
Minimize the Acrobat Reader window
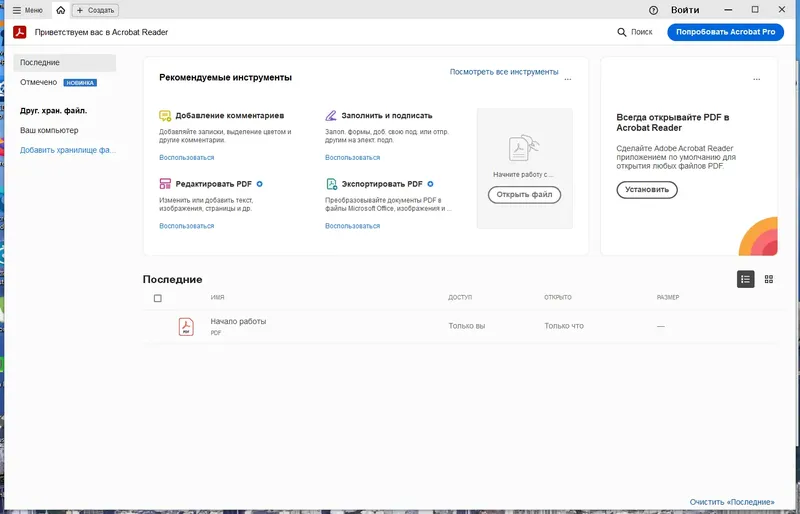728,10
